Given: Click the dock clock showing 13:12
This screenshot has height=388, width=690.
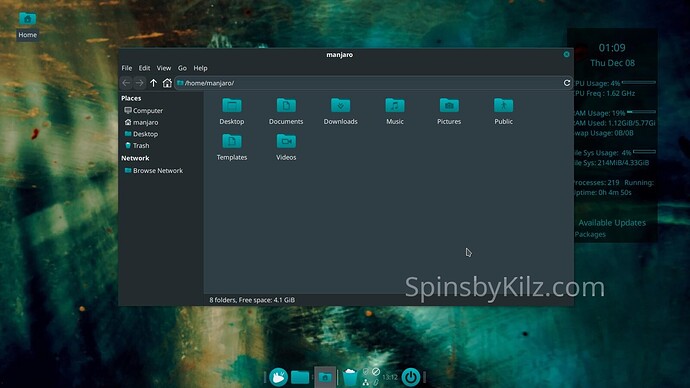Looking at the screenshot, I should (390, 377).
